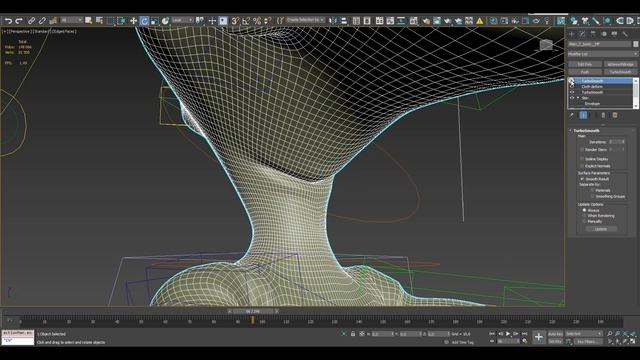Open the Select by Name dialog icon
The width and height of the screenshot is (640, 360).
(x=99, y=20)
